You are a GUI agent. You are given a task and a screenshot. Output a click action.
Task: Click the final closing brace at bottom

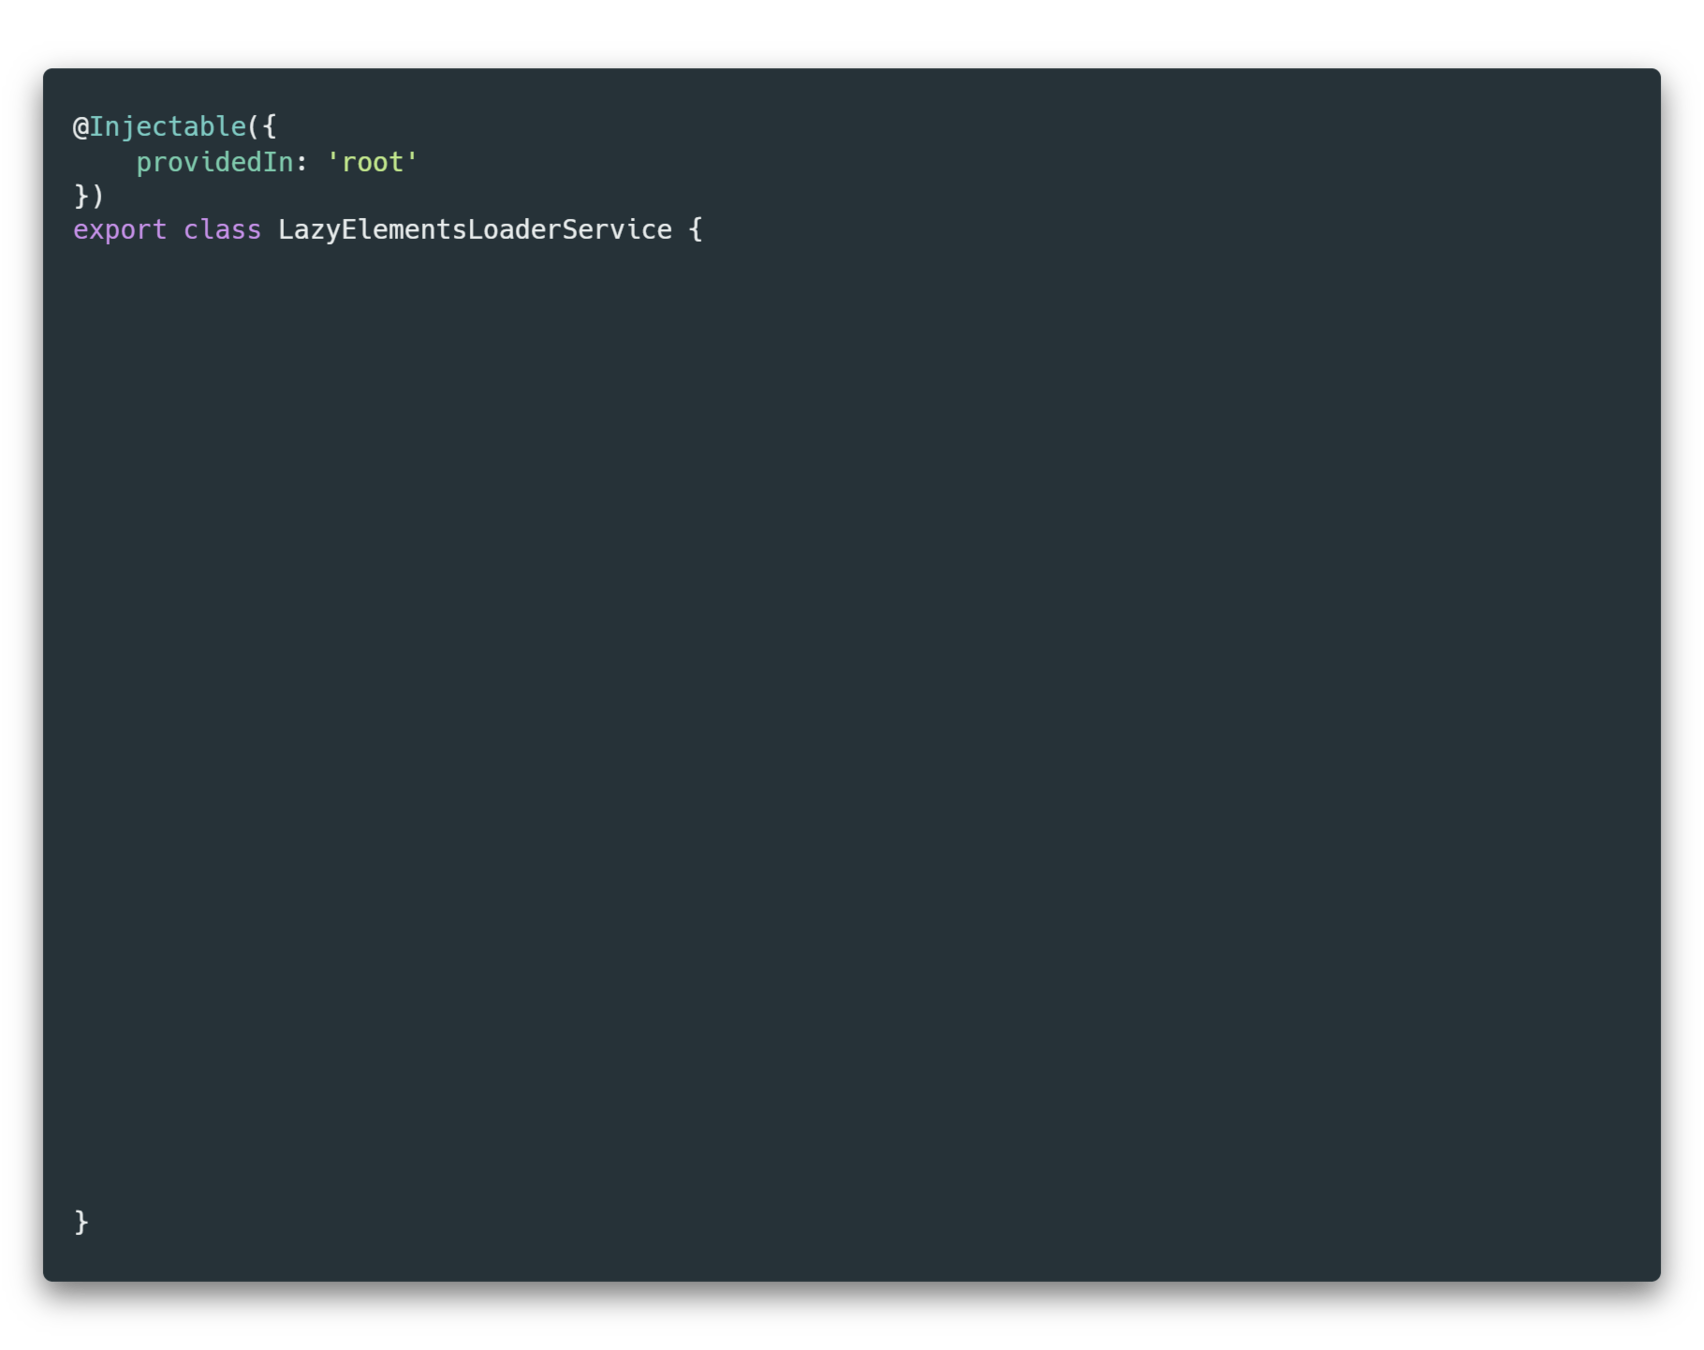81,1222
